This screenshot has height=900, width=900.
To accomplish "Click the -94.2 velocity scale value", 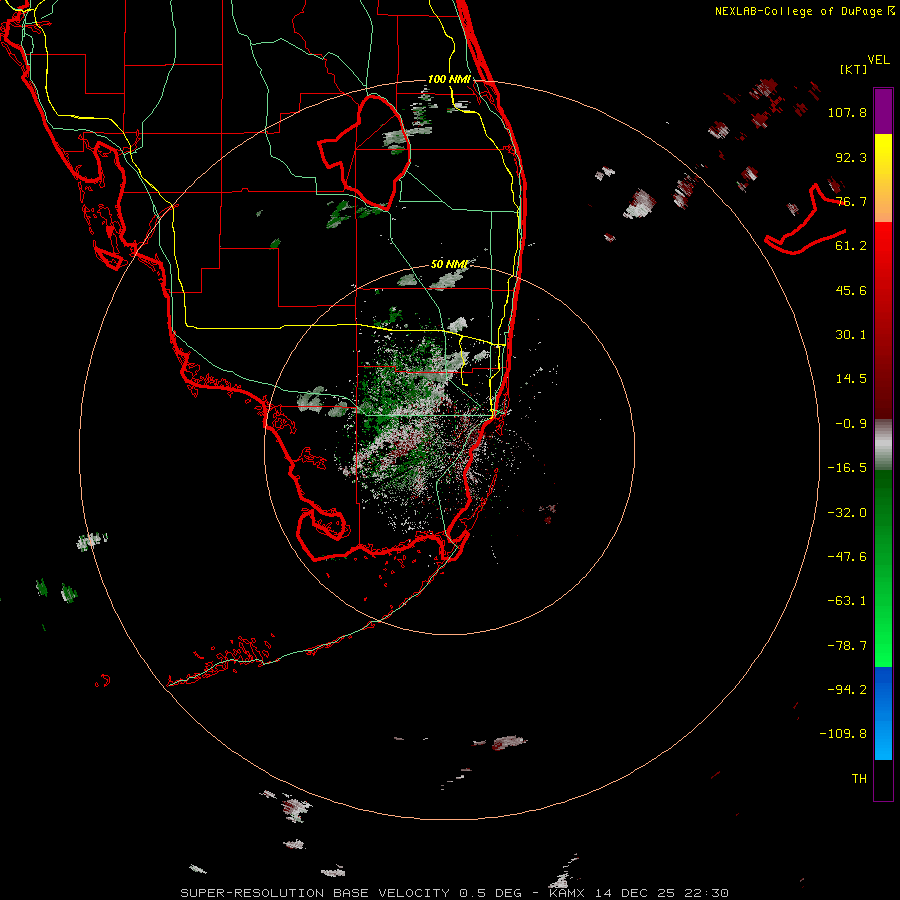I will (x=847, y=690).
